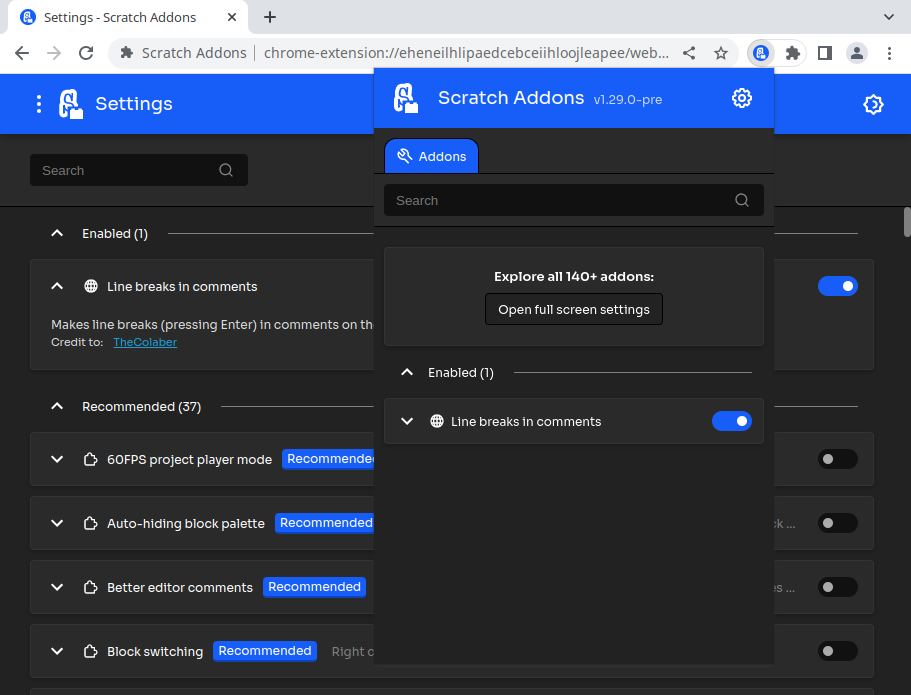Open TheColaber credit link
The image size is (911, 695).
tap(145, 342)
